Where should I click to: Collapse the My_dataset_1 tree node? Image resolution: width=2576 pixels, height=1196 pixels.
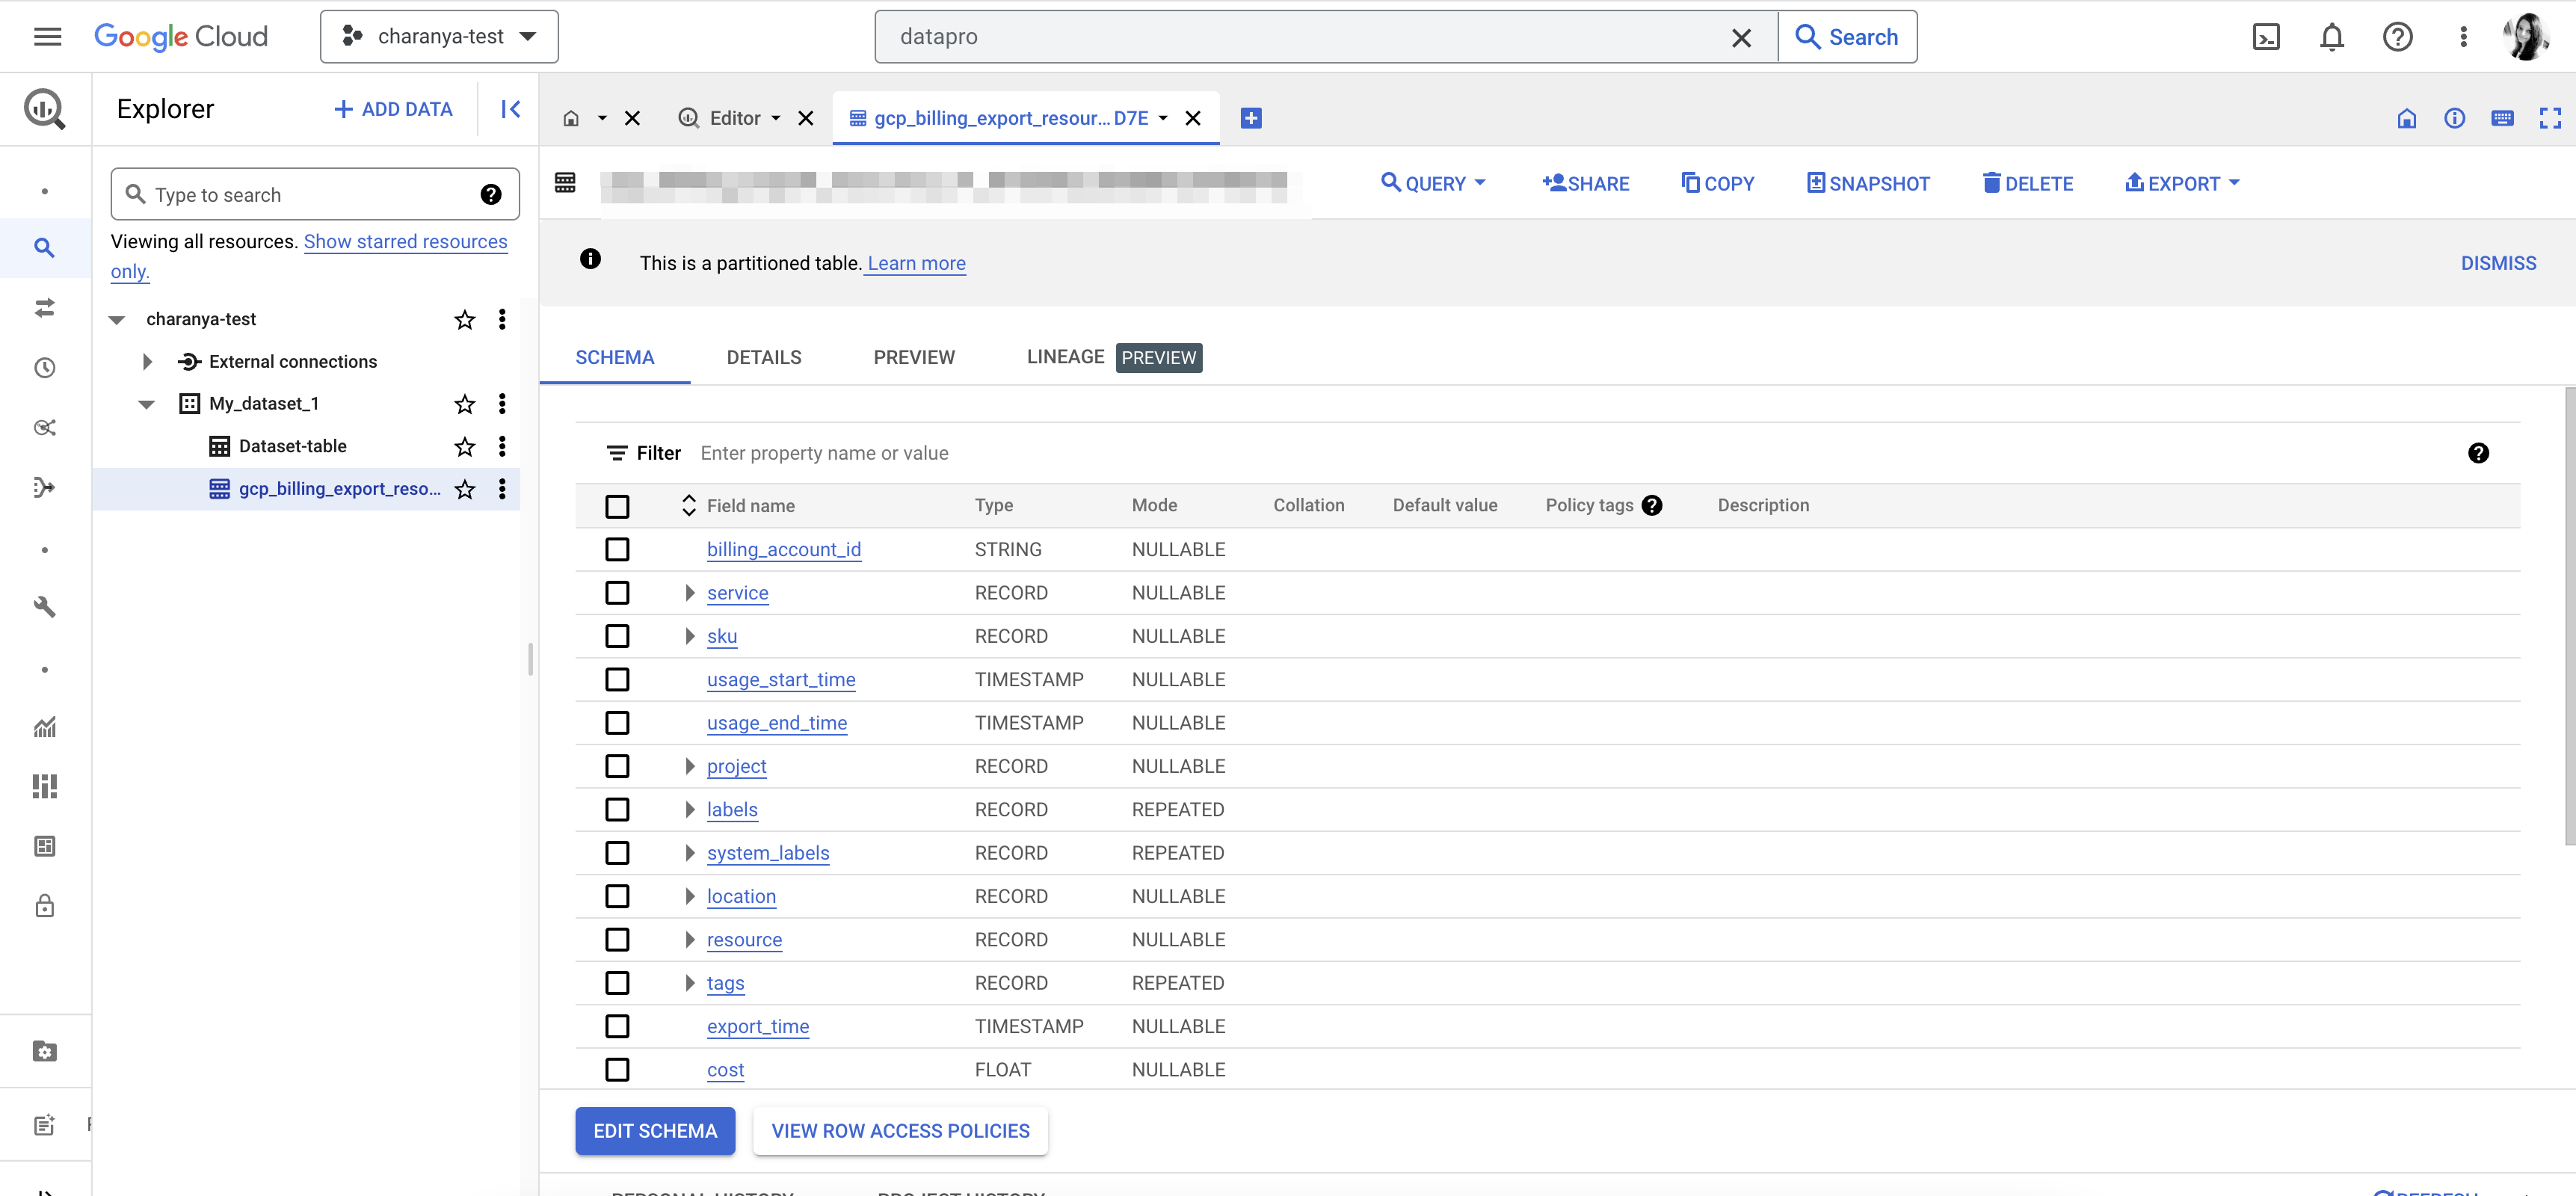147,404
